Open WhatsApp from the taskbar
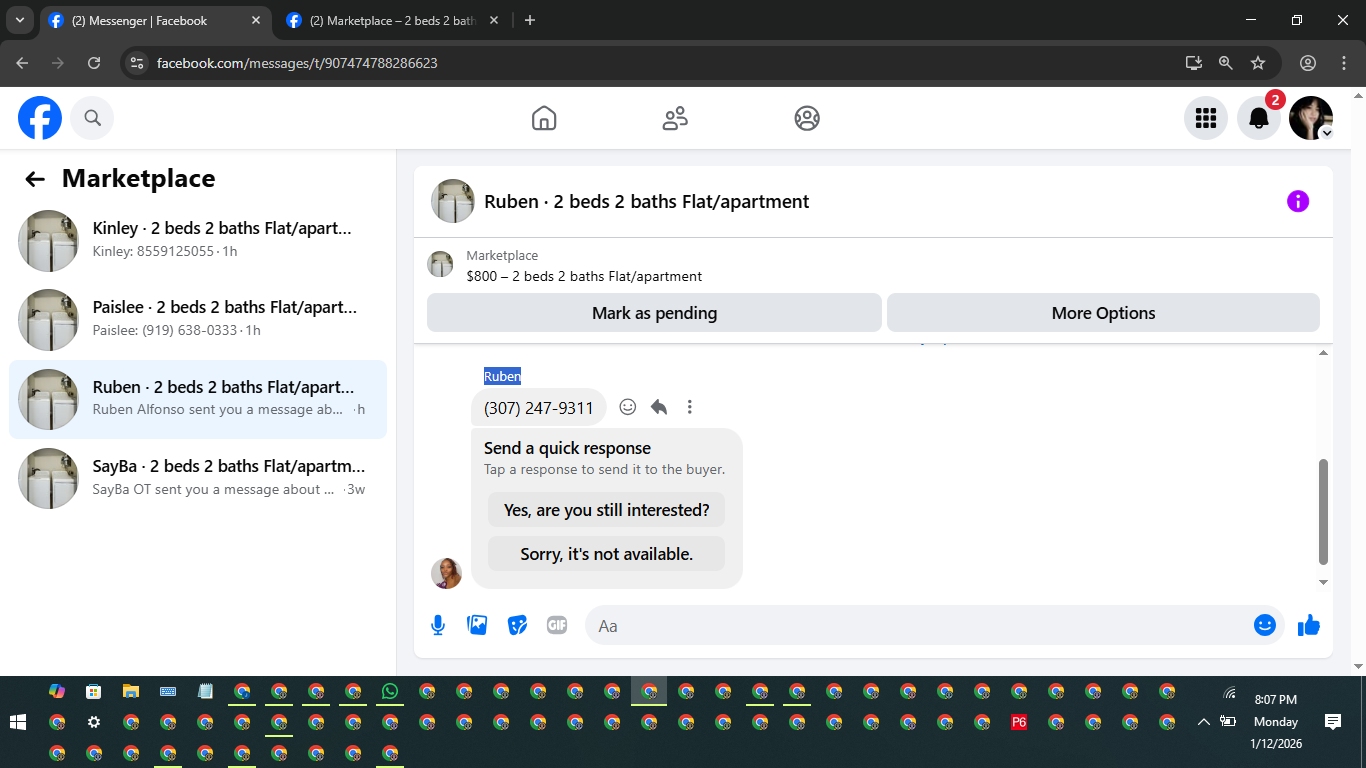The height and width of the screenshot is (768, 1366). (x=390, y=691)
